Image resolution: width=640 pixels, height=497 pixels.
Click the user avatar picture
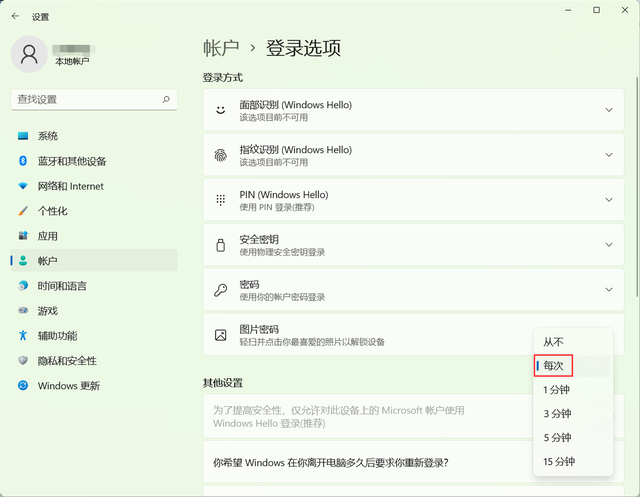click(x=29, y=54)
